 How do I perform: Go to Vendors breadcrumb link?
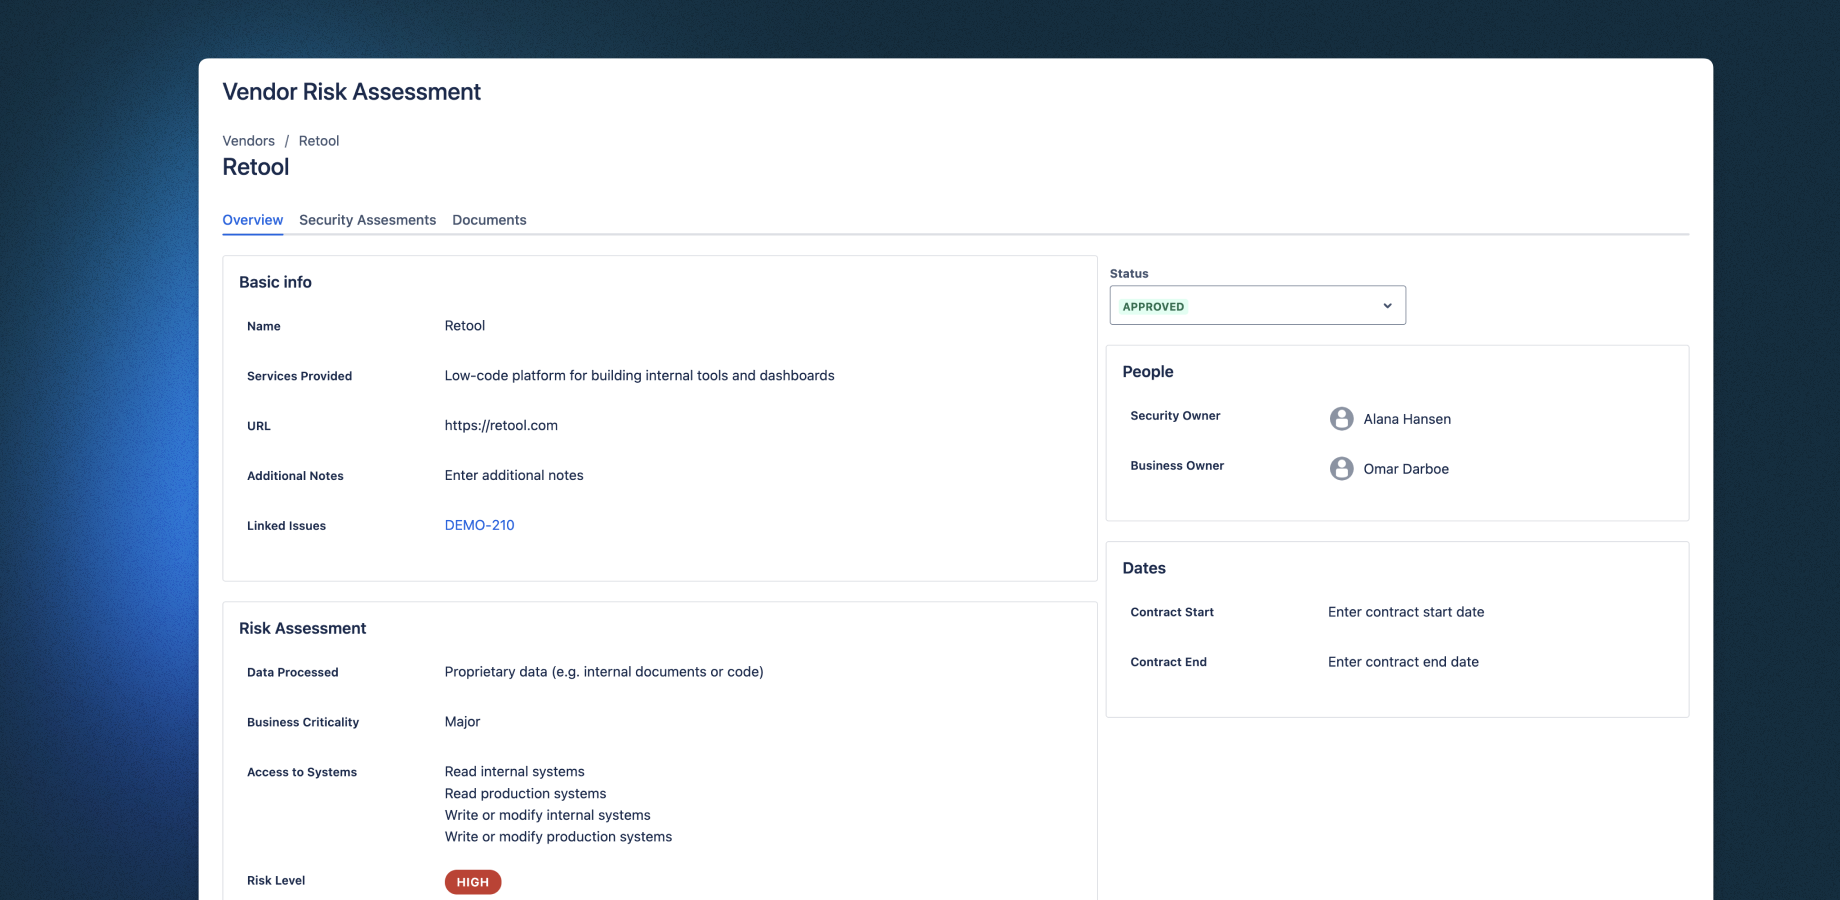coord(248,141)
